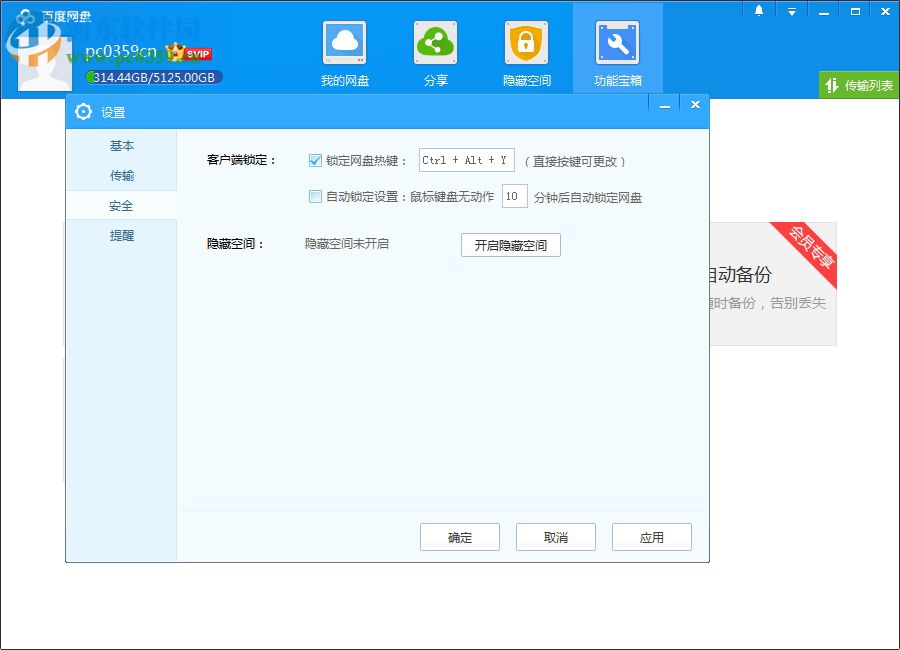Open the 分享 sharing panel
The image size is (900, 650).
[436, 50]
